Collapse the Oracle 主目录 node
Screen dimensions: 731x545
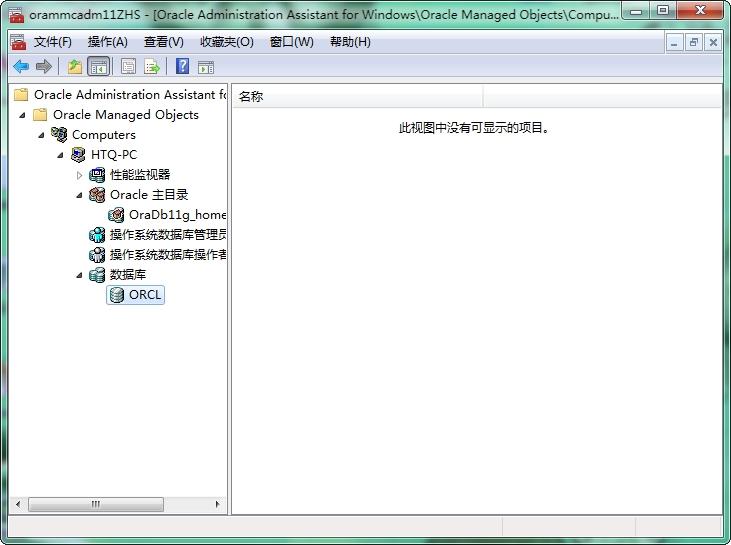(79, 195)
